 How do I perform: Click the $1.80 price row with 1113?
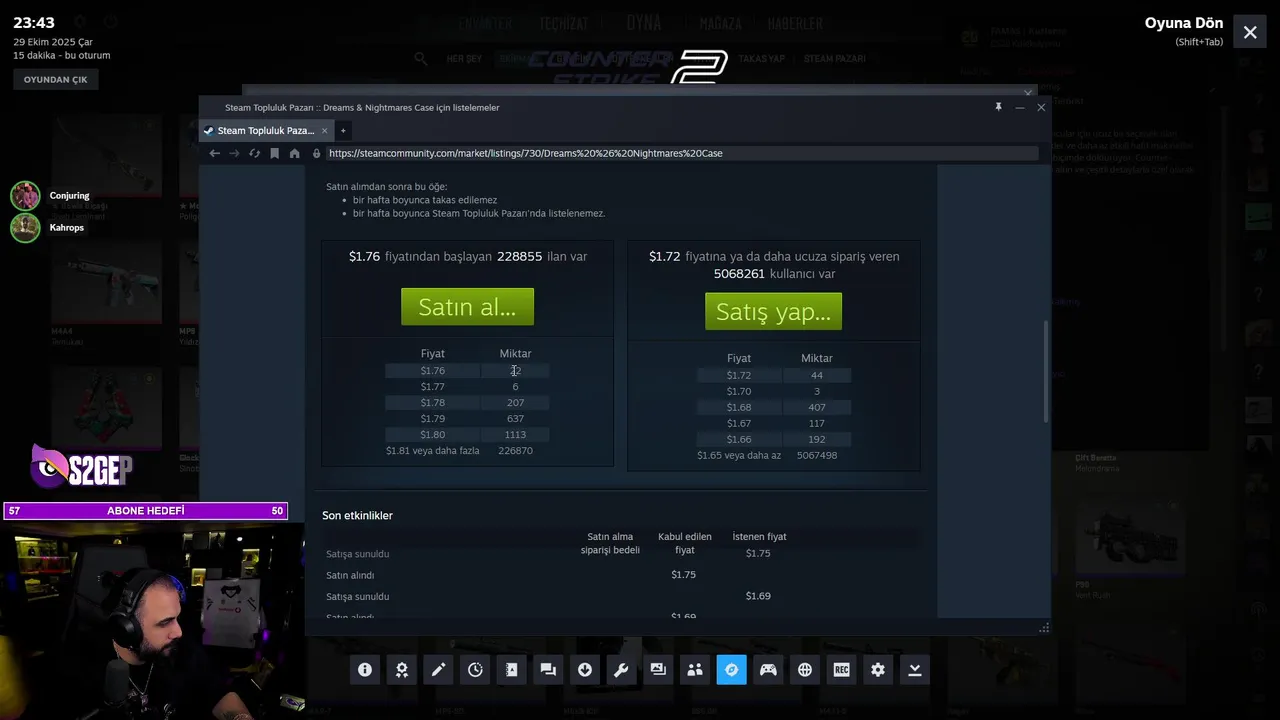point(467,435)
